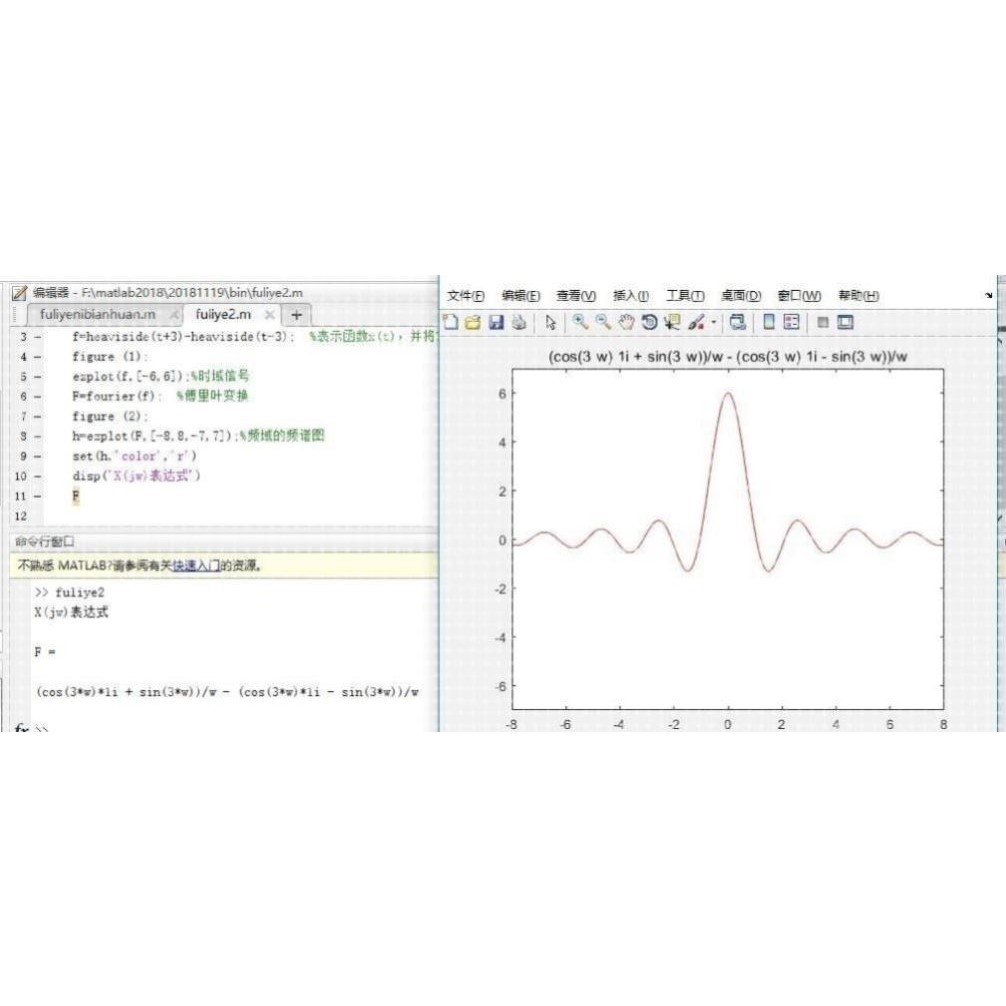
Task: Click the h=ezplot(F,[-8,8,-7,7]) code line
Action: 198,436
